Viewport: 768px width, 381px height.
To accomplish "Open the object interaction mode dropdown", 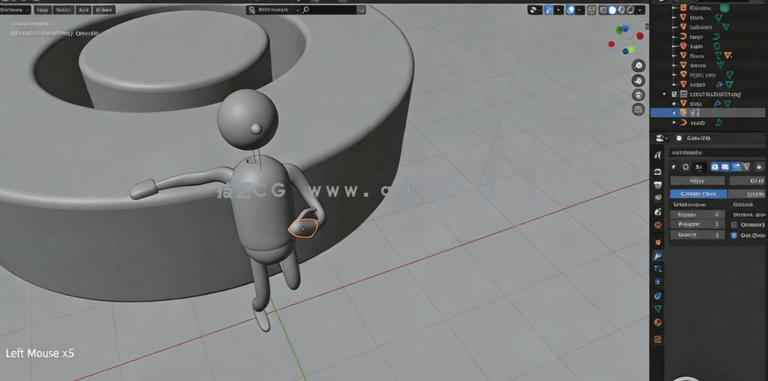I will (x=15, y=10).
